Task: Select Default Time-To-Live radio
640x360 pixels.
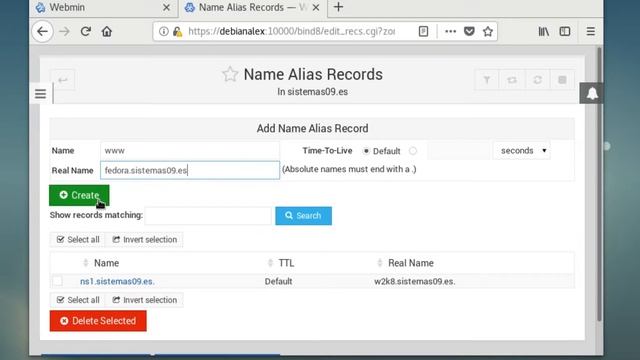Action: coord(366,151)
